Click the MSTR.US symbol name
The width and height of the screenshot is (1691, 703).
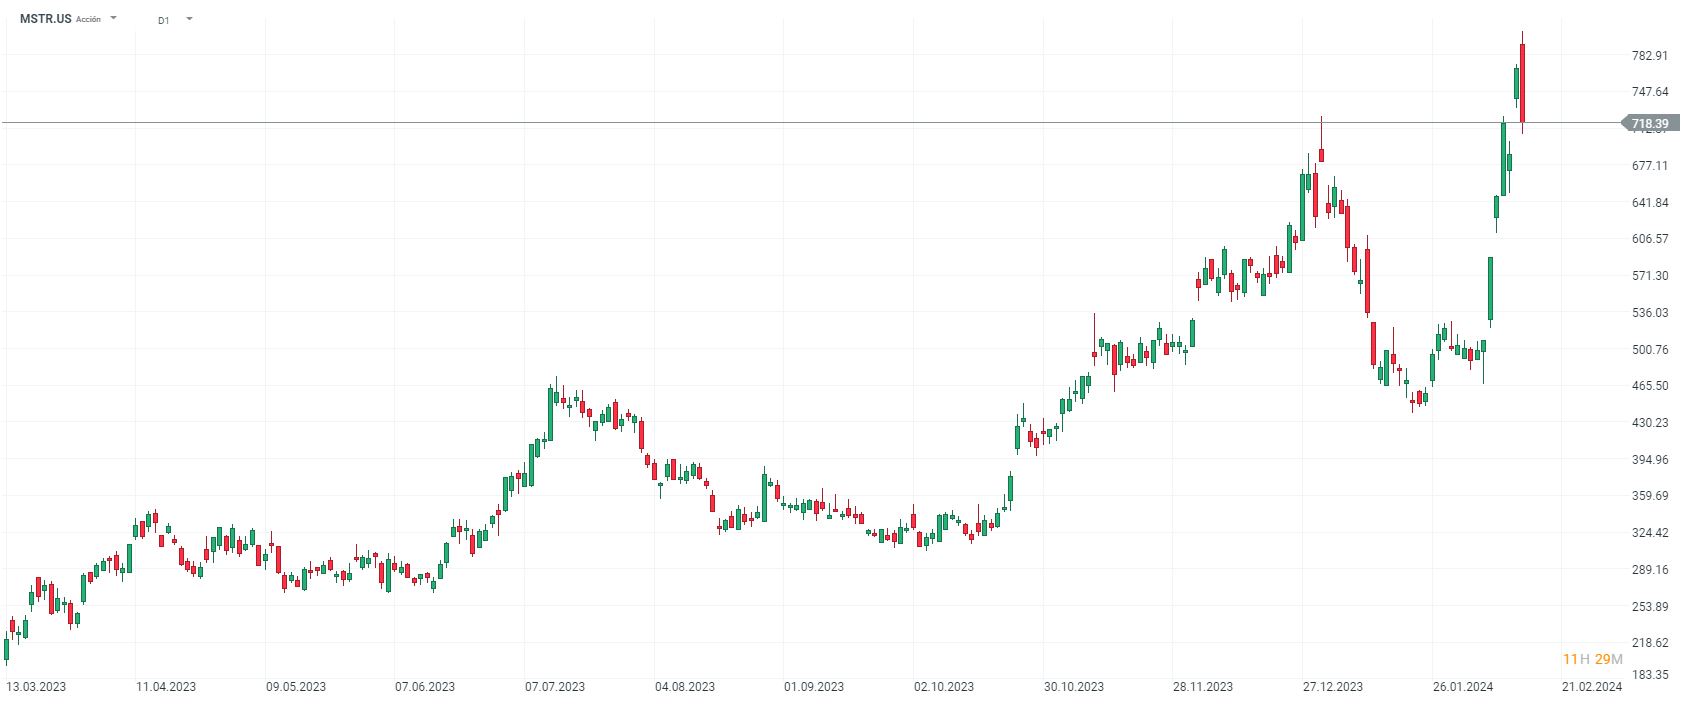(46, 19)
